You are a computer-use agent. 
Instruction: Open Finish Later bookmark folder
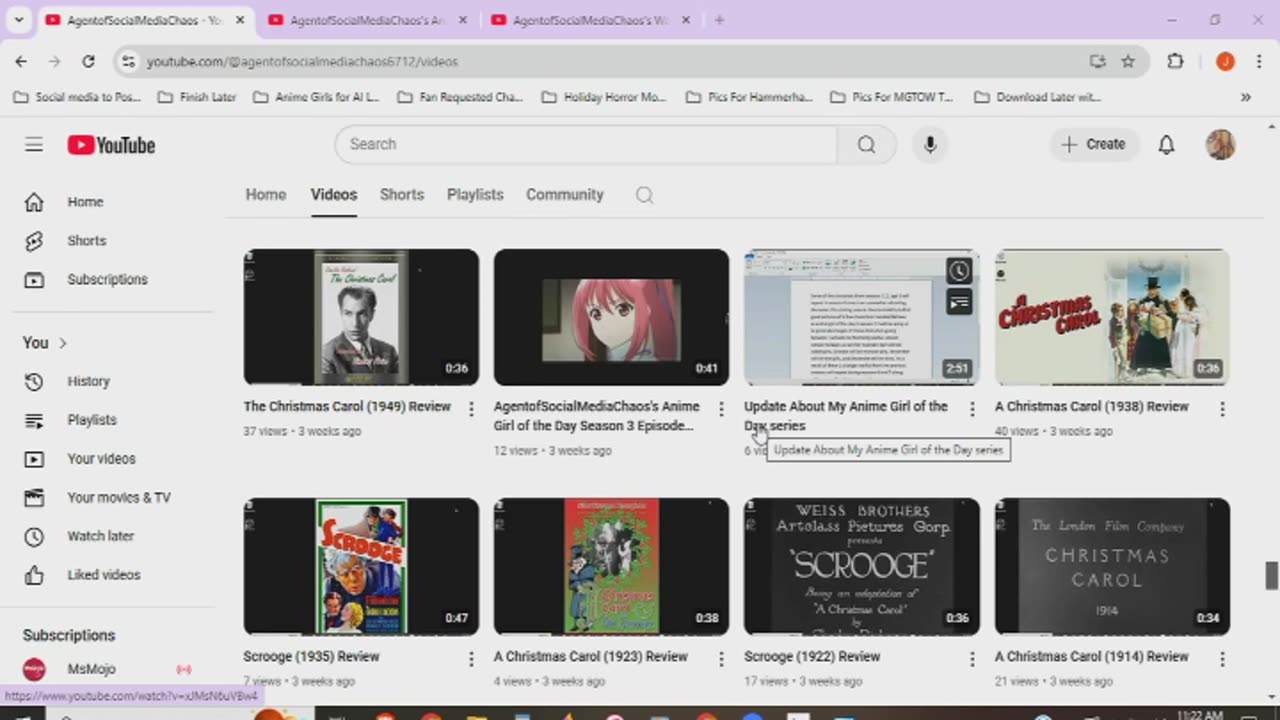tap(198, 97)
